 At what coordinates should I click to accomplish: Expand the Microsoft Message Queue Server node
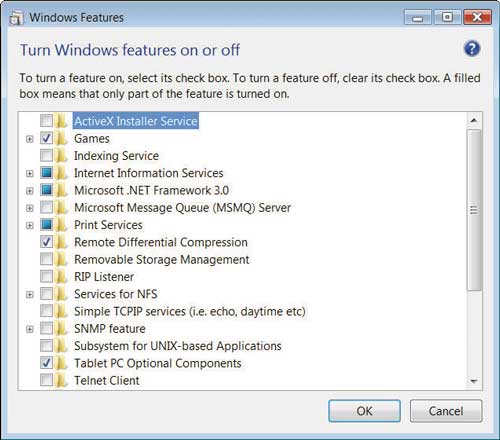tap(30, 208)
